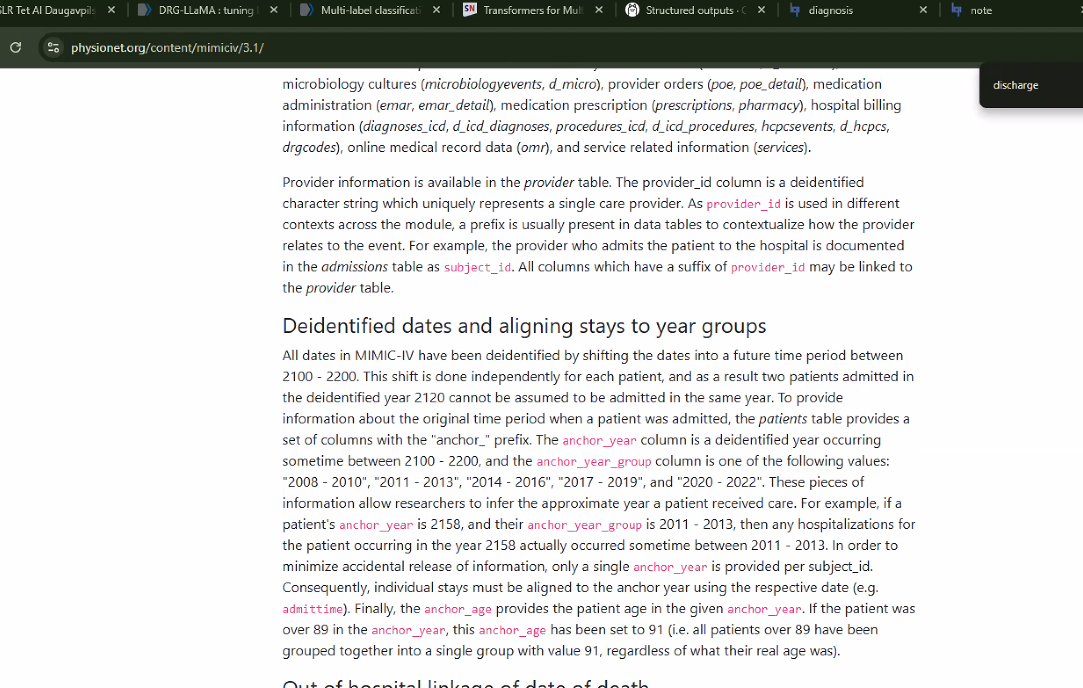Click pink 'anchor_year' before 'is provided per subject_id'
This screenshot has width=1083, height=688.
pos(671,568)
